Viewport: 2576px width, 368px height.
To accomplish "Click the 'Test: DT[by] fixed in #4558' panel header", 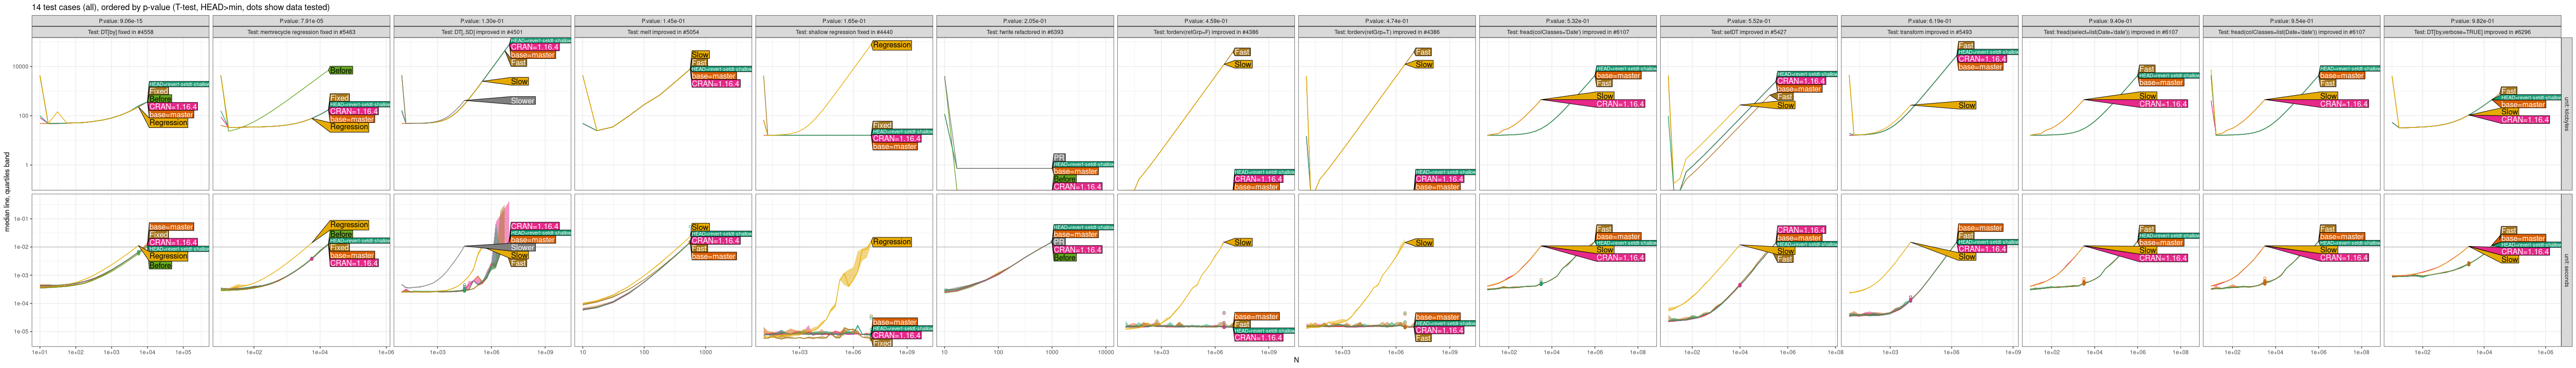I will pos(120,32).
